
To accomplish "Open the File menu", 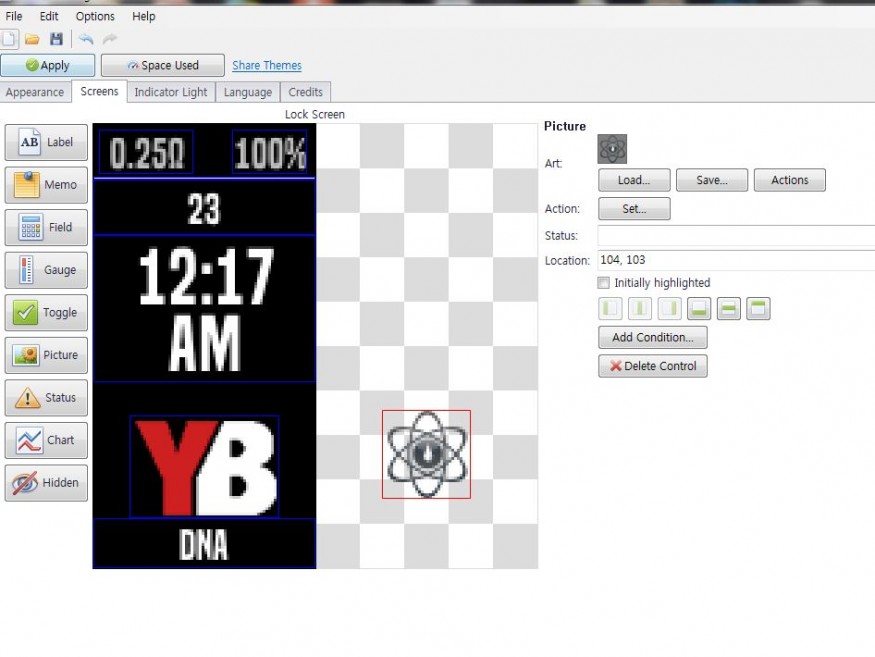I will click(14, 16).
